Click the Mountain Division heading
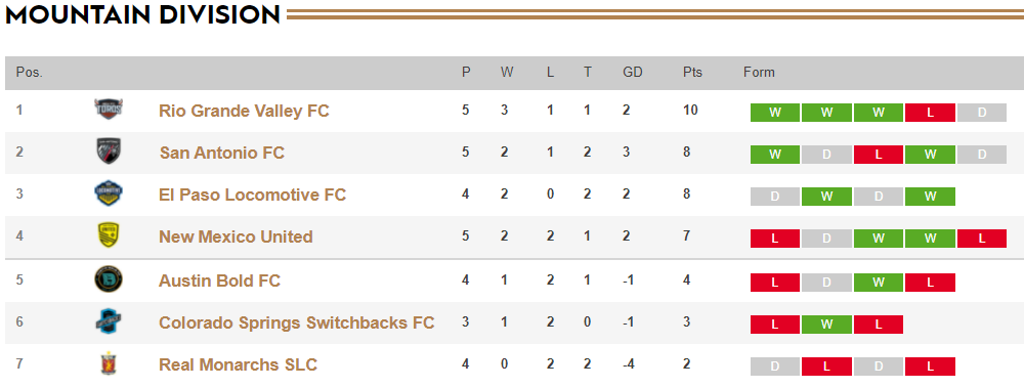Viewport: 1024px width, 388px height. (x=142, y=14)
